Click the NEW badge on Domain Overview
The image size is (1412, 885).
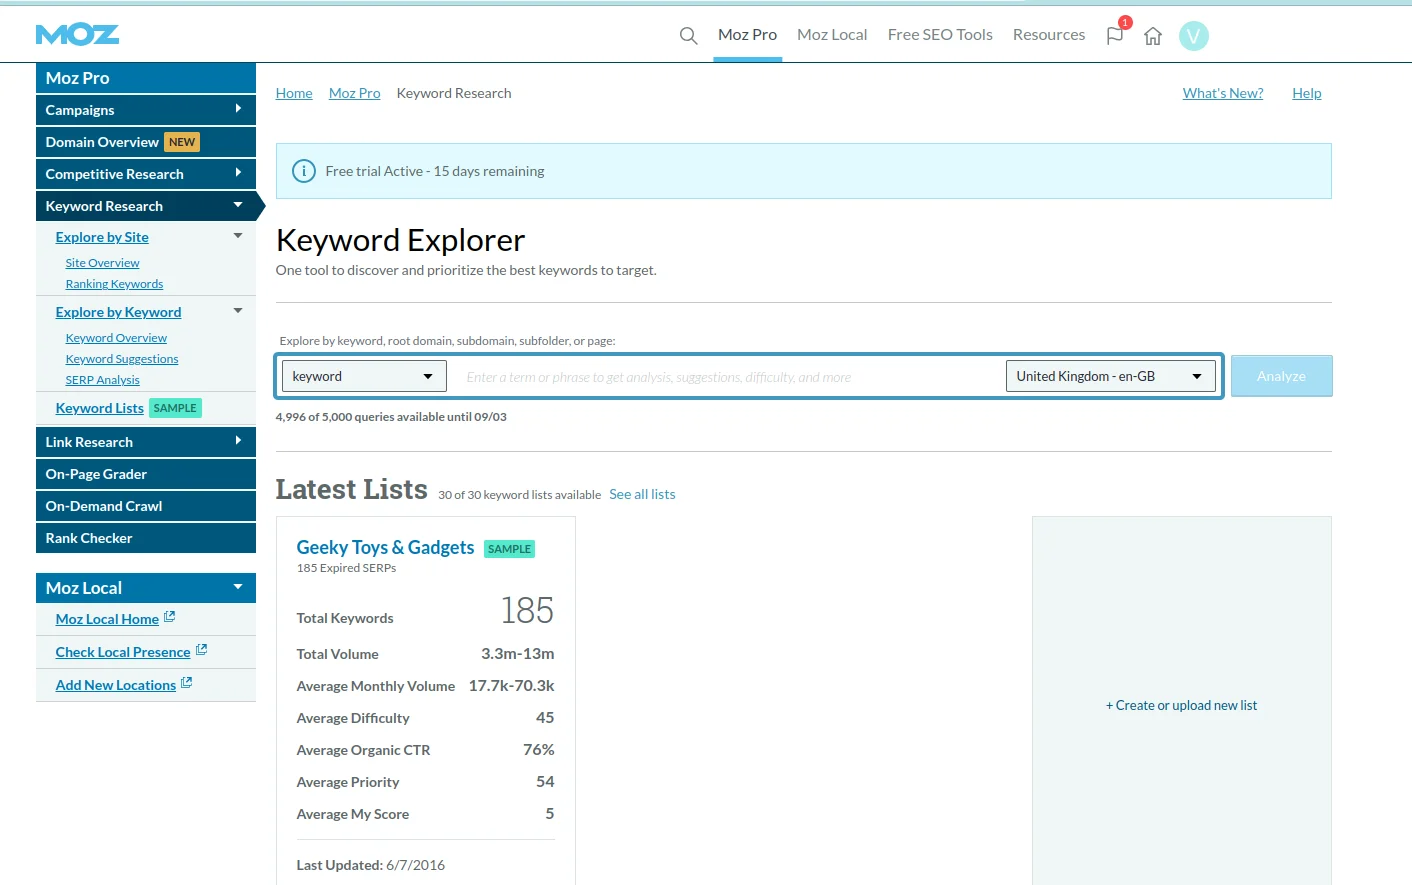[182, 142]
